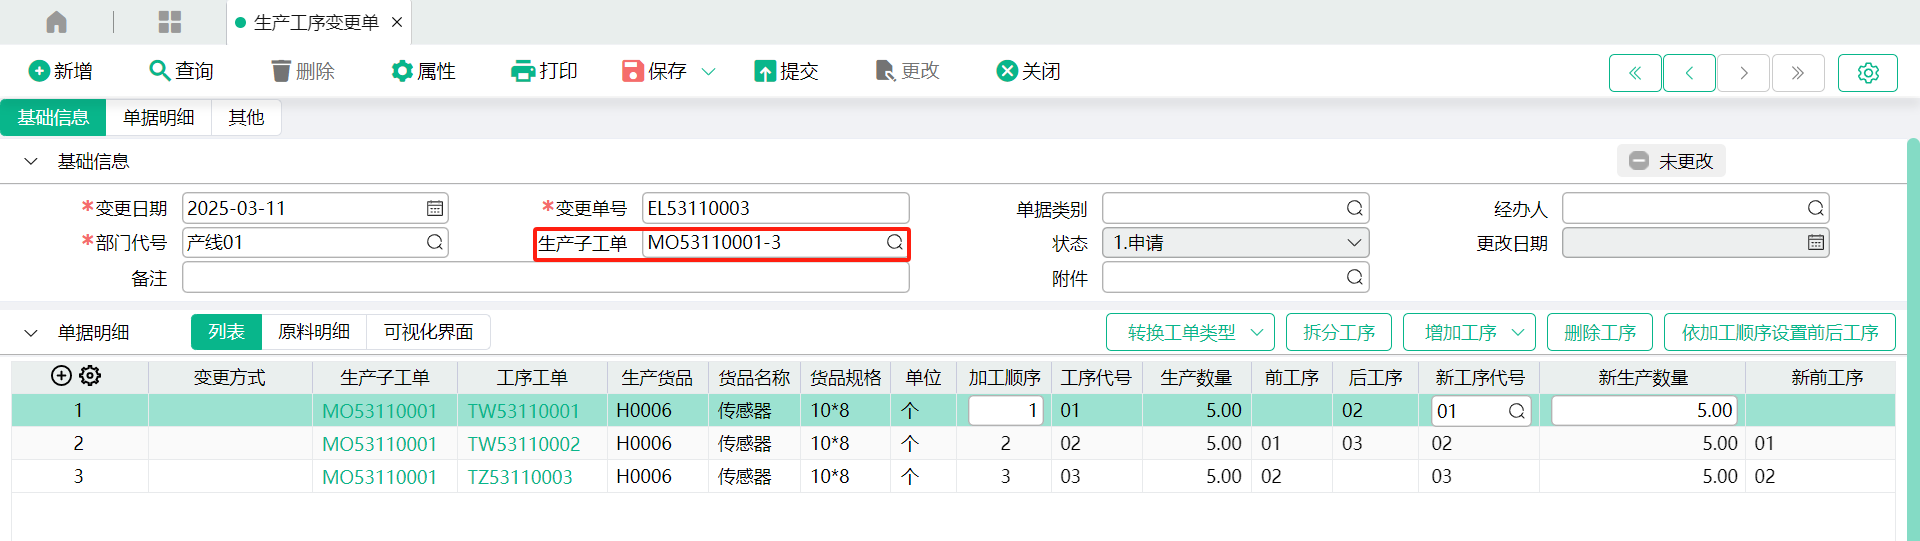Click add-row plus icon in table header

pos(61,376)
